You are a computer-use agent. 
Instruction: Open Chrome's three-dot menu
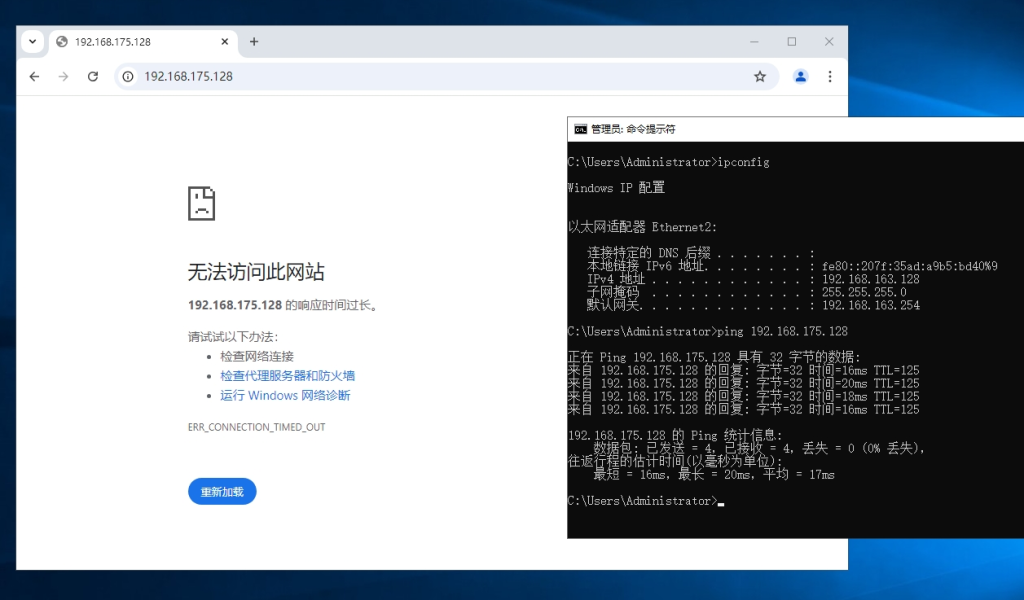pyautogui.click(x=830, y=76)
